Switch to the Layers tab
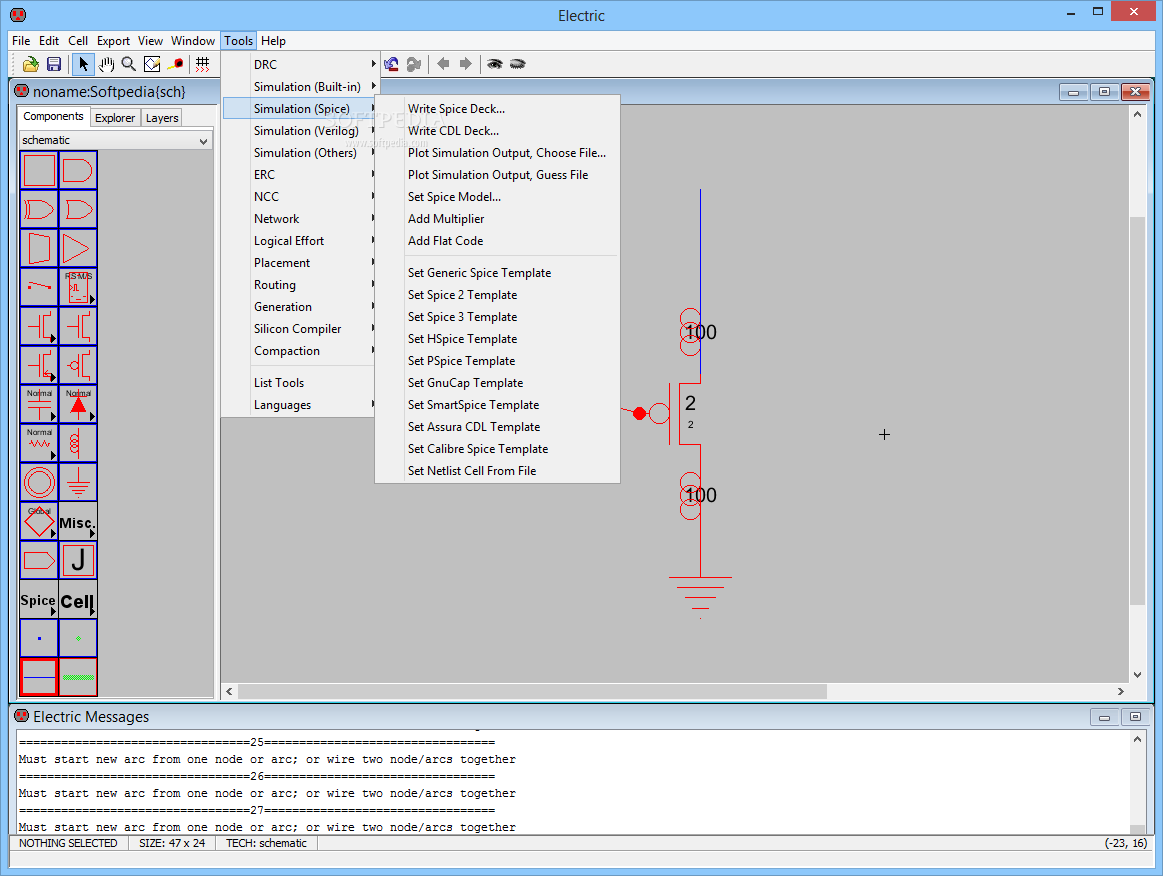The width and height of the screenshot is (1163, 876). click(162, 118)
